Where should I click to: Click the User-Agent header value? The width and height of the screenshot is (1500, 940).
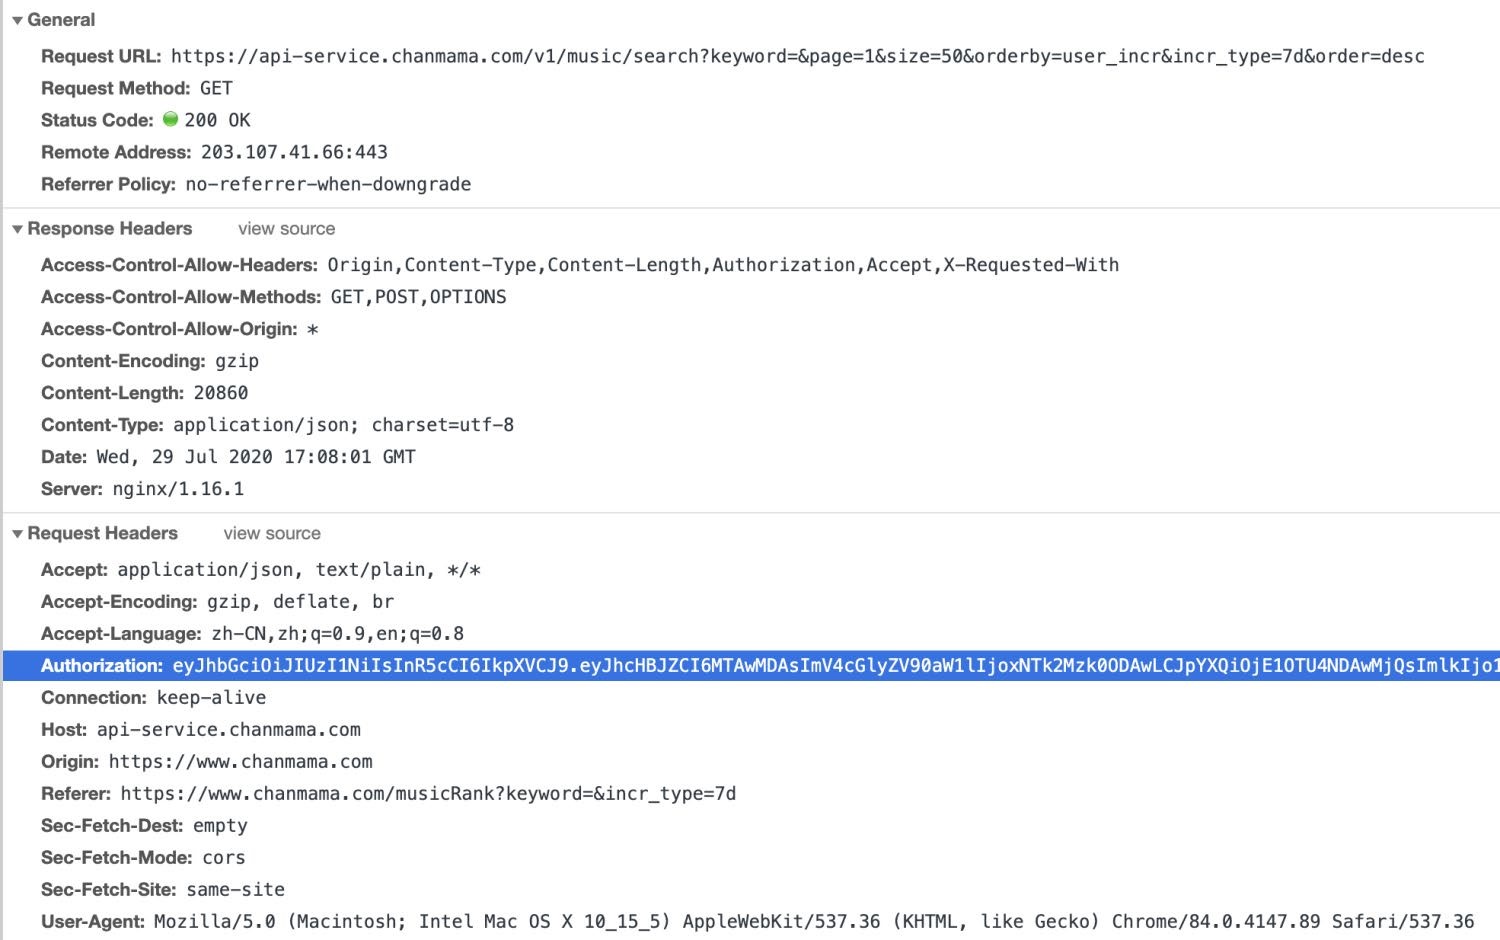coord(813,922)
